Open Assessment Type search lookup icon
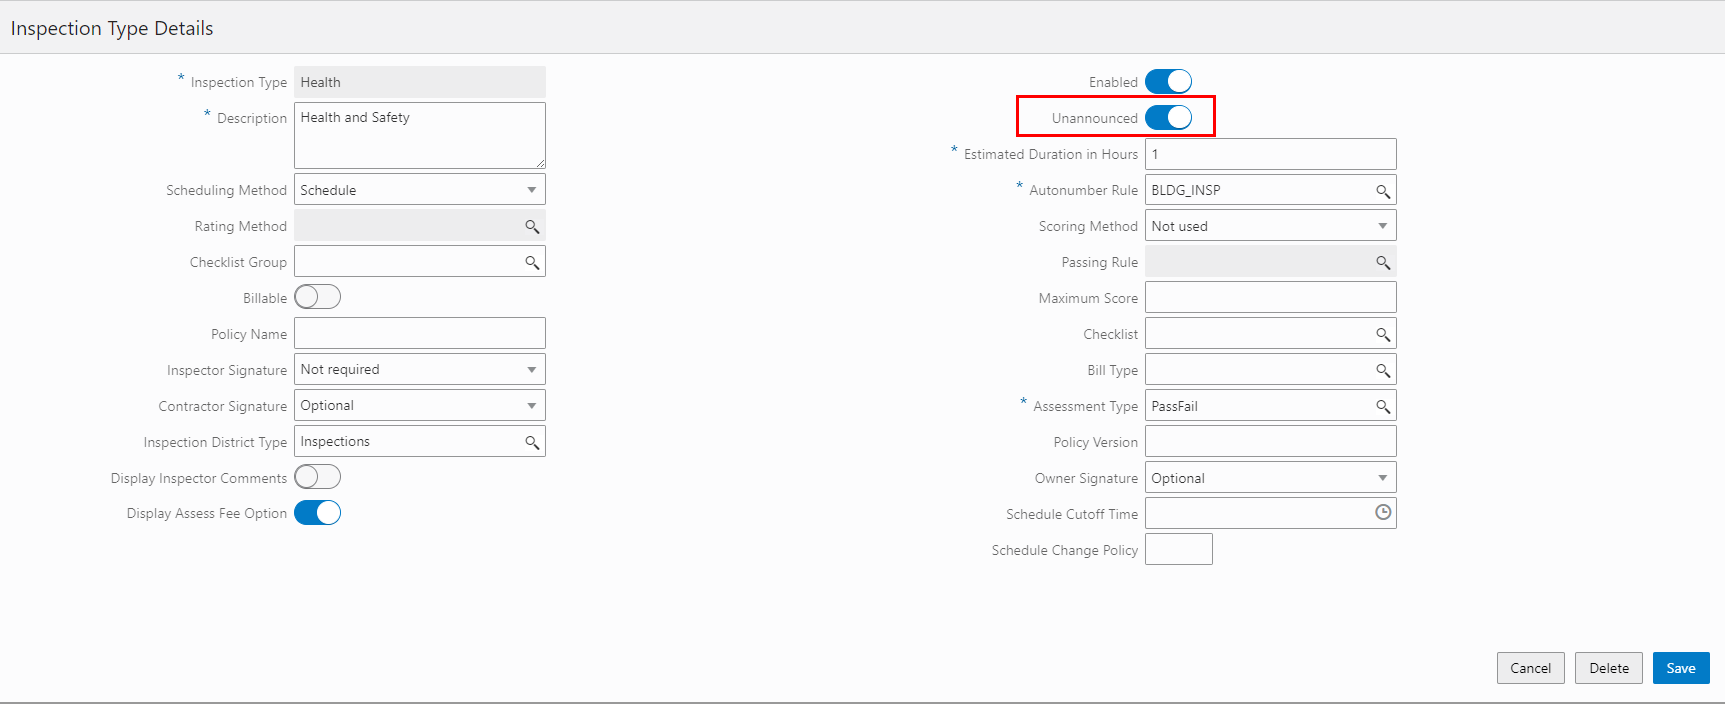This screenshot has height=704, width=1725. [1383, 407]
